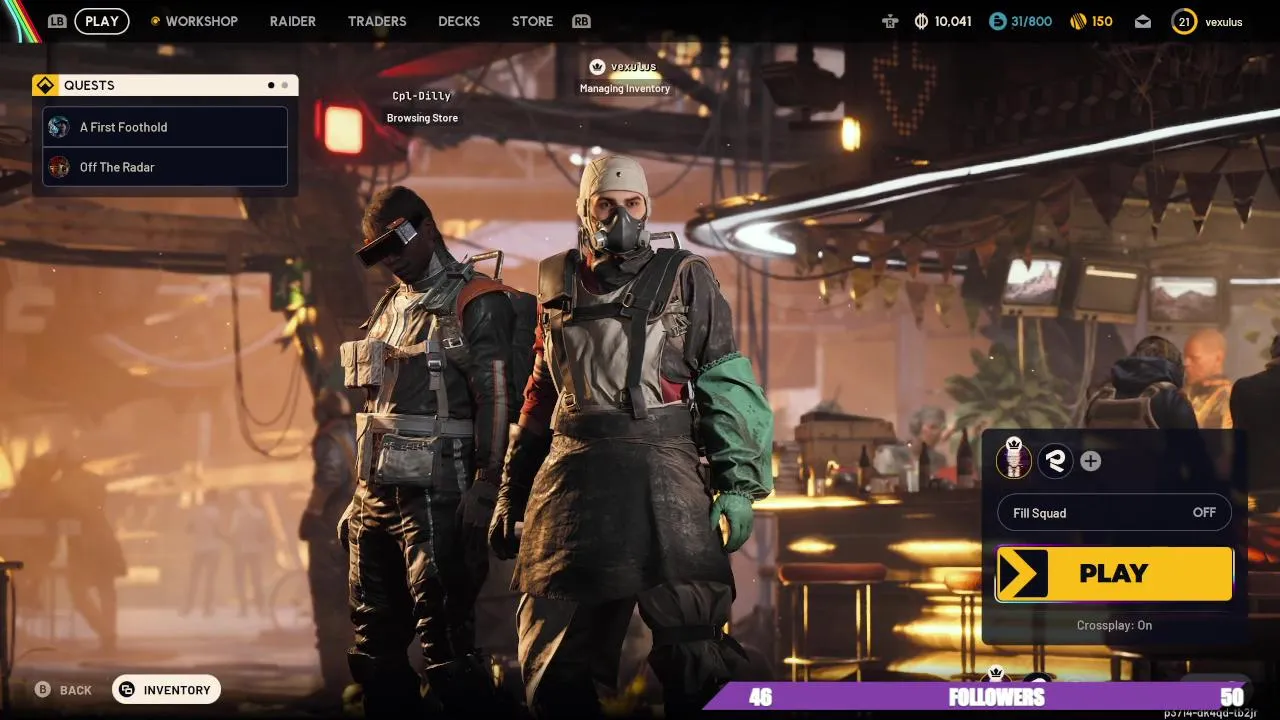
Task: Click the A First Foothold quest icon
Action: coord(60,127)
